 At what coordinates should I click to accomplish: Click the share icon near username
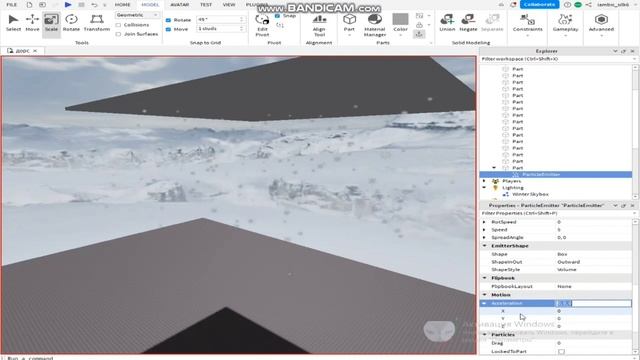point(588,4)
